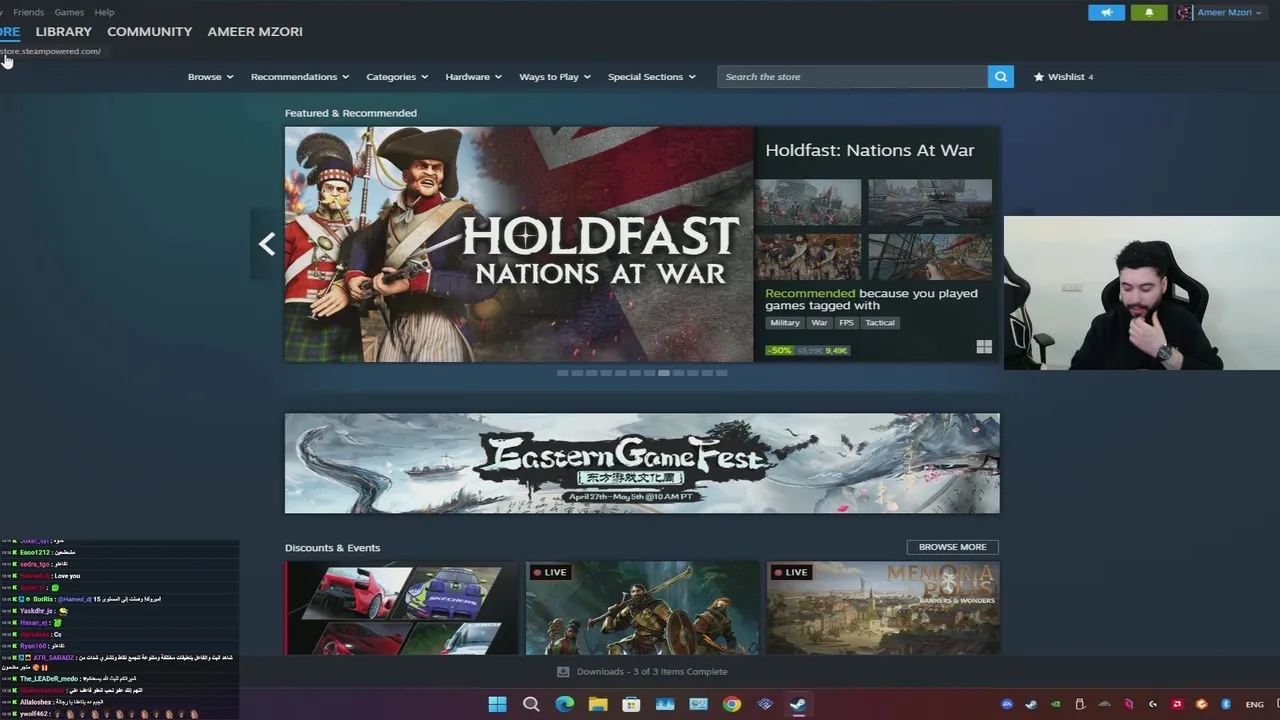Click the downloads icon in the bottom bar
Viewport: 1280px width, 720px height.
coord(563,672)
